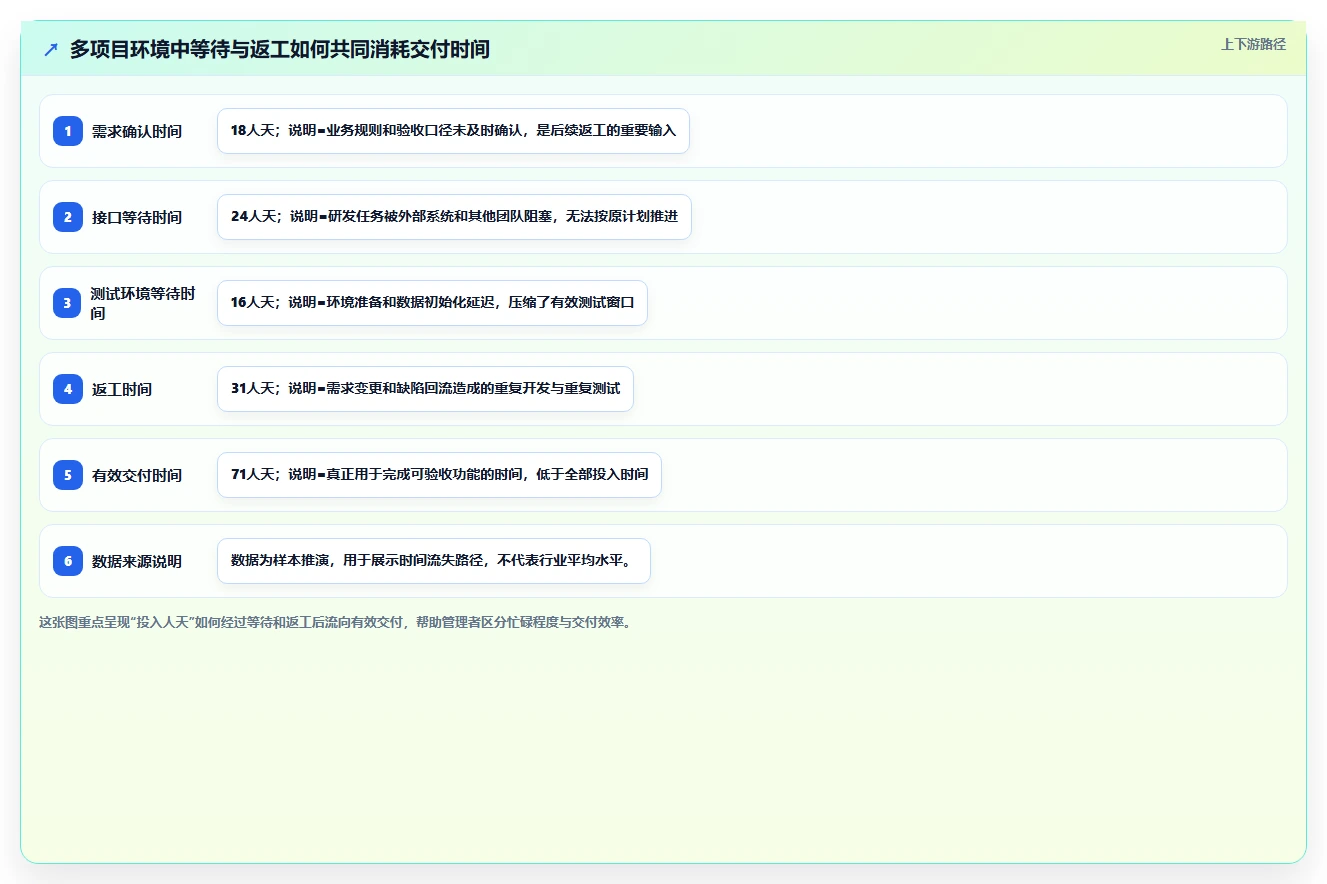Open the 31人天 description box

425,389
